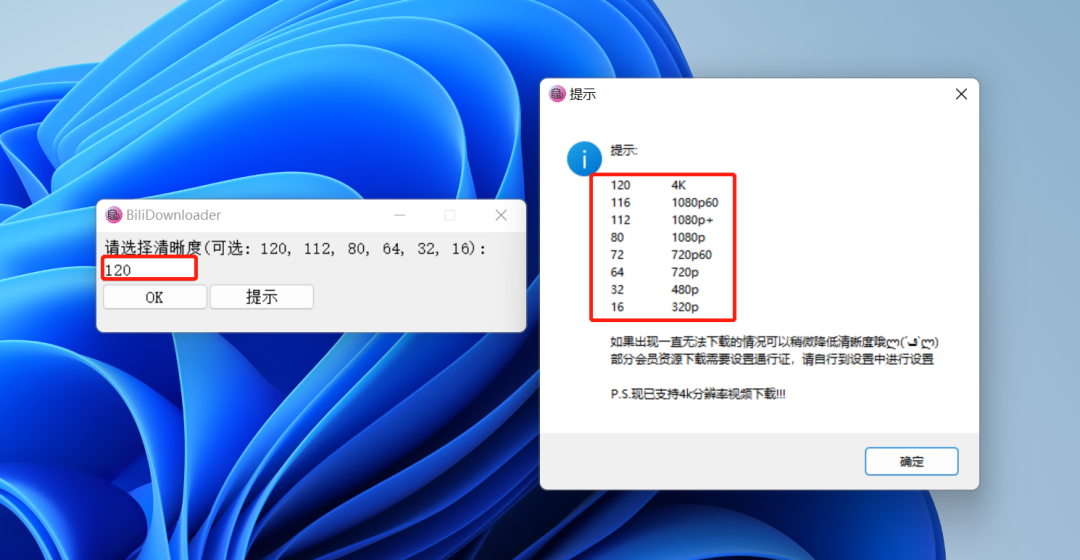
Task: Click the line starting 如果出现一直无法下载
Action: [774, 342]
